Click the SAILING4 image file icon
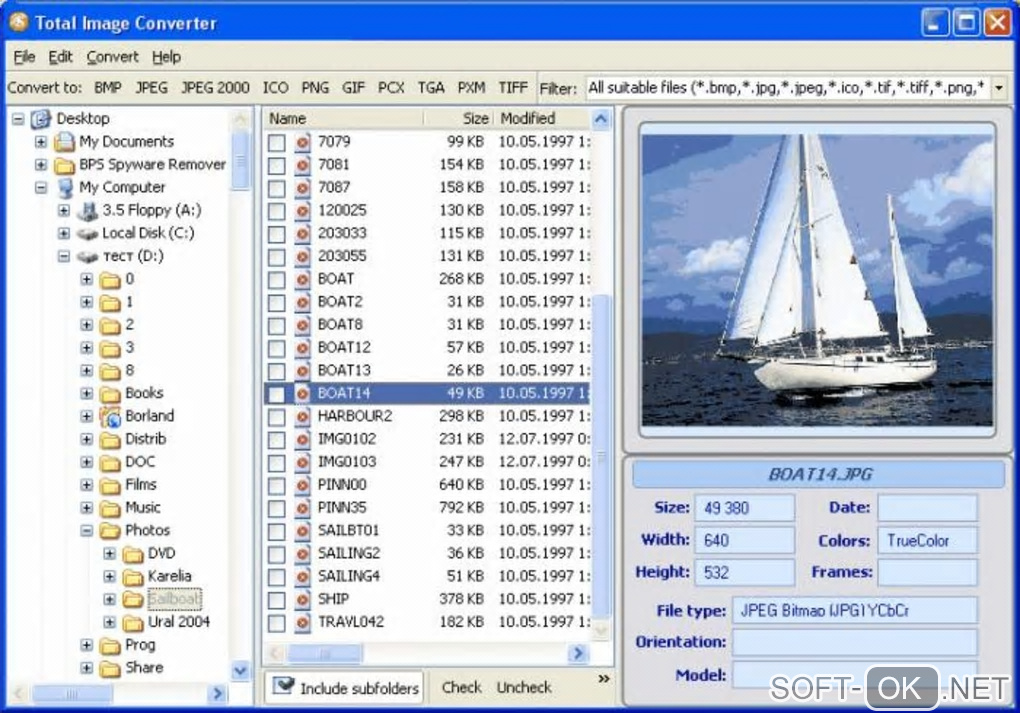1020x713 pixels. (302, 577)
